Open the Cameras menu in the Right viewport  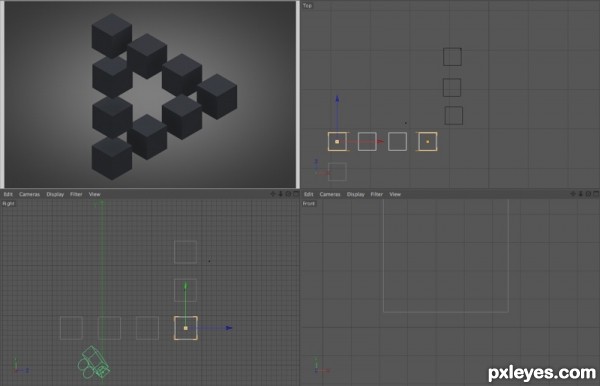(x=29, y=194)
